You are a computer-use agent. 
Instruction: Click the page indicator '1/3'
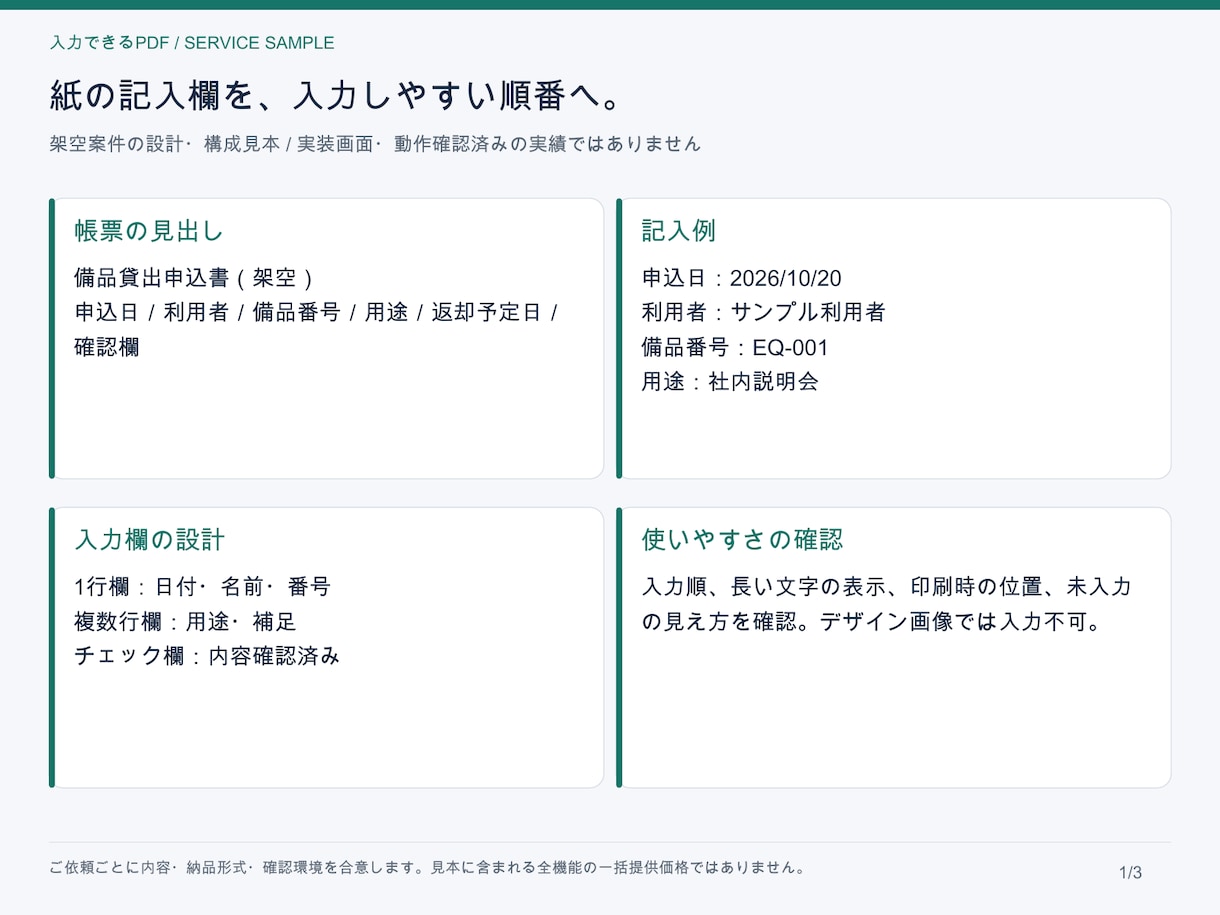[1130, 873]
